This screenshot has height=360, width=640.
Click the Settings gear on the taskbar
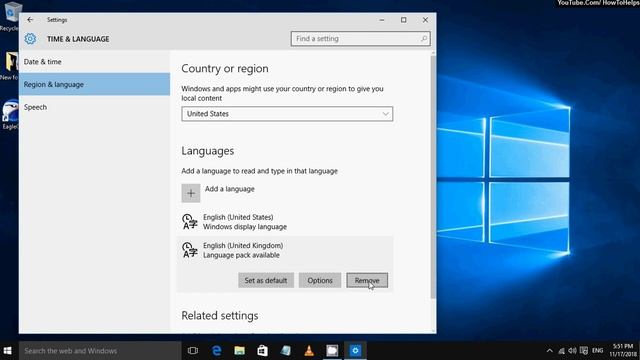(355, 351)
